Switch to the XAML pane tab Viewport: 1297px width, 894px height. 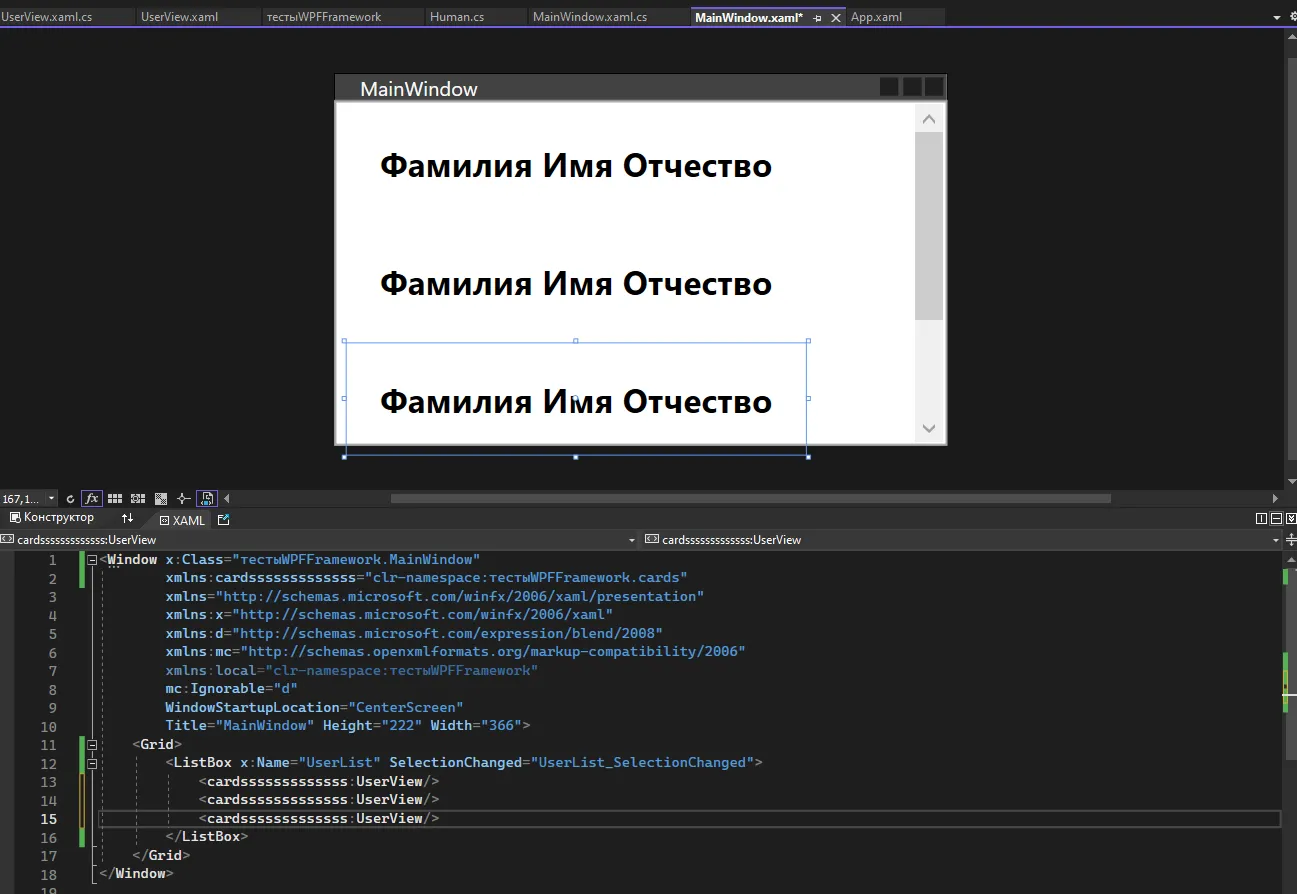pyautogui.click(x=182, y=520)
